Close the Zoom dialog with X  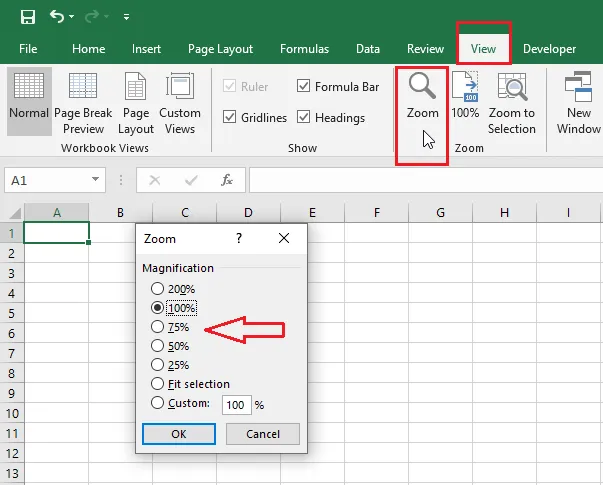click(x=284, y=238)
